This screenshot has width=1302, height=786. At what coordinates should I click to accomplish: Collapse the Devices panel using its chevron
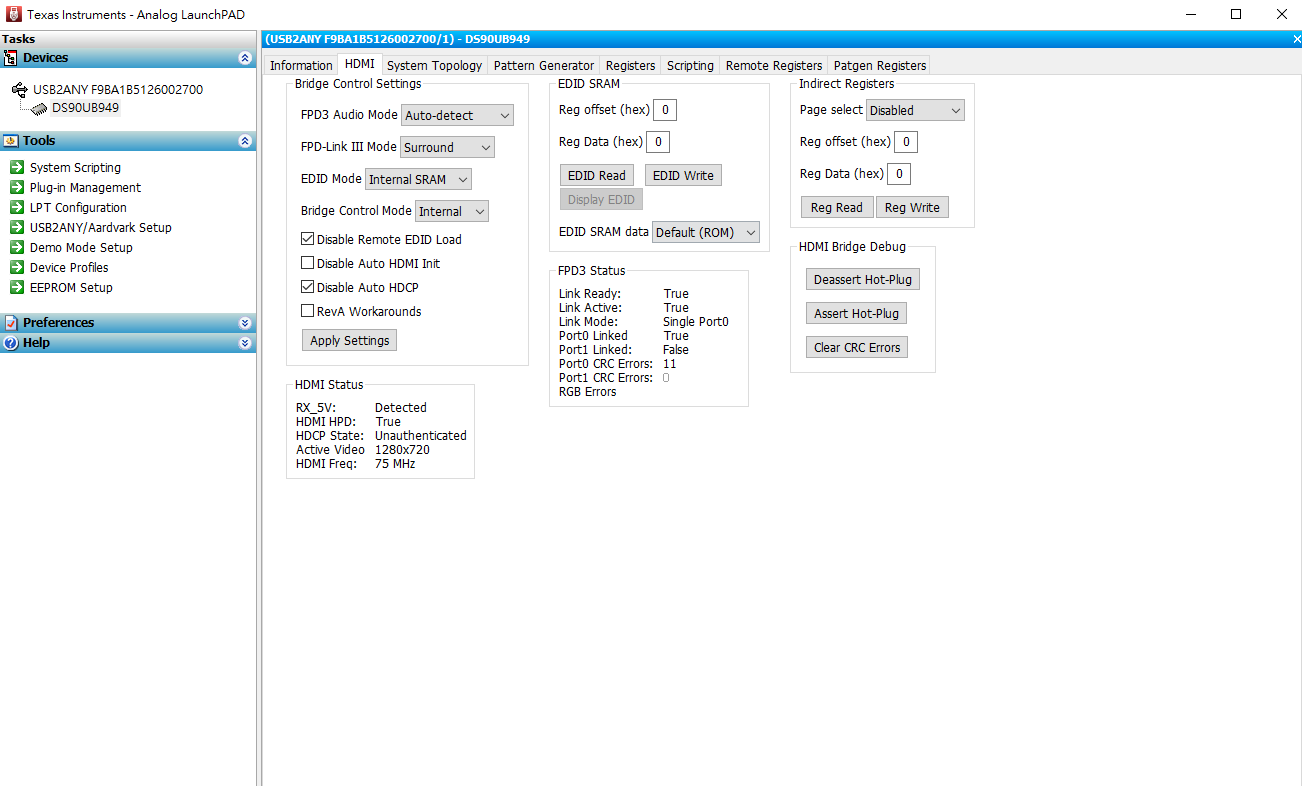coord(245,58)
